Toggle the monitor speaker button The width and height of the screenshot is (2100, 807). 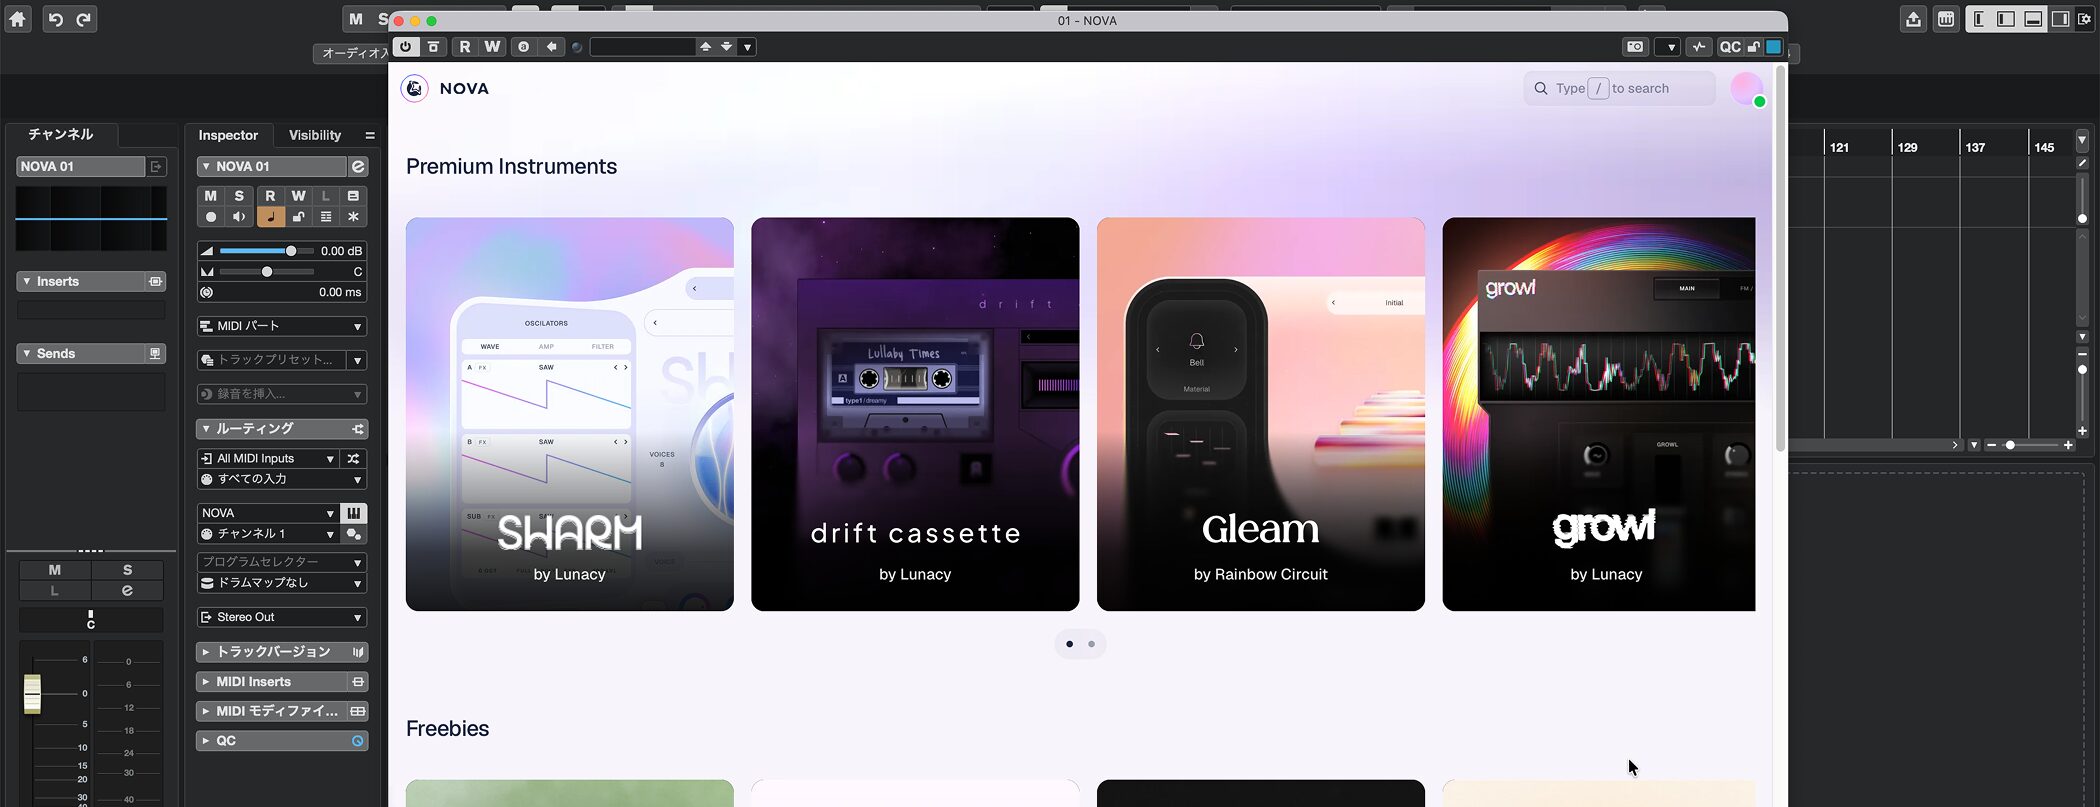pos(239,217)
